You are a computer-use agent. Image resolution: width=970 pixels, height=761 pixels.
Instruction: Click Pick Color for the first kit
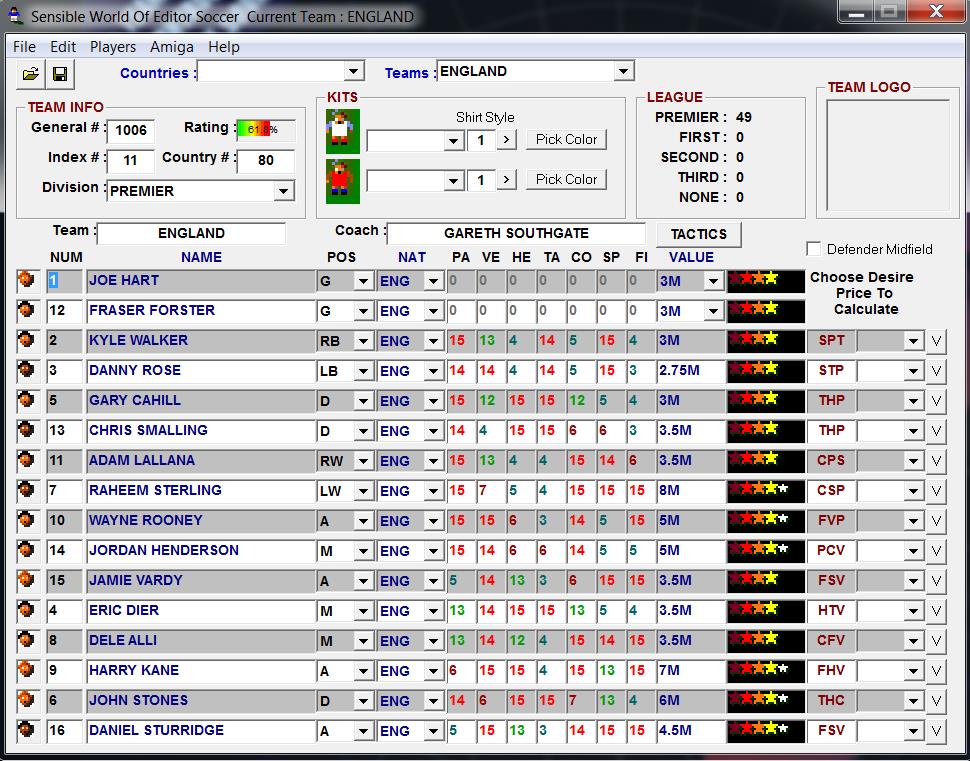pyautogui.click(x=566, y=139)
